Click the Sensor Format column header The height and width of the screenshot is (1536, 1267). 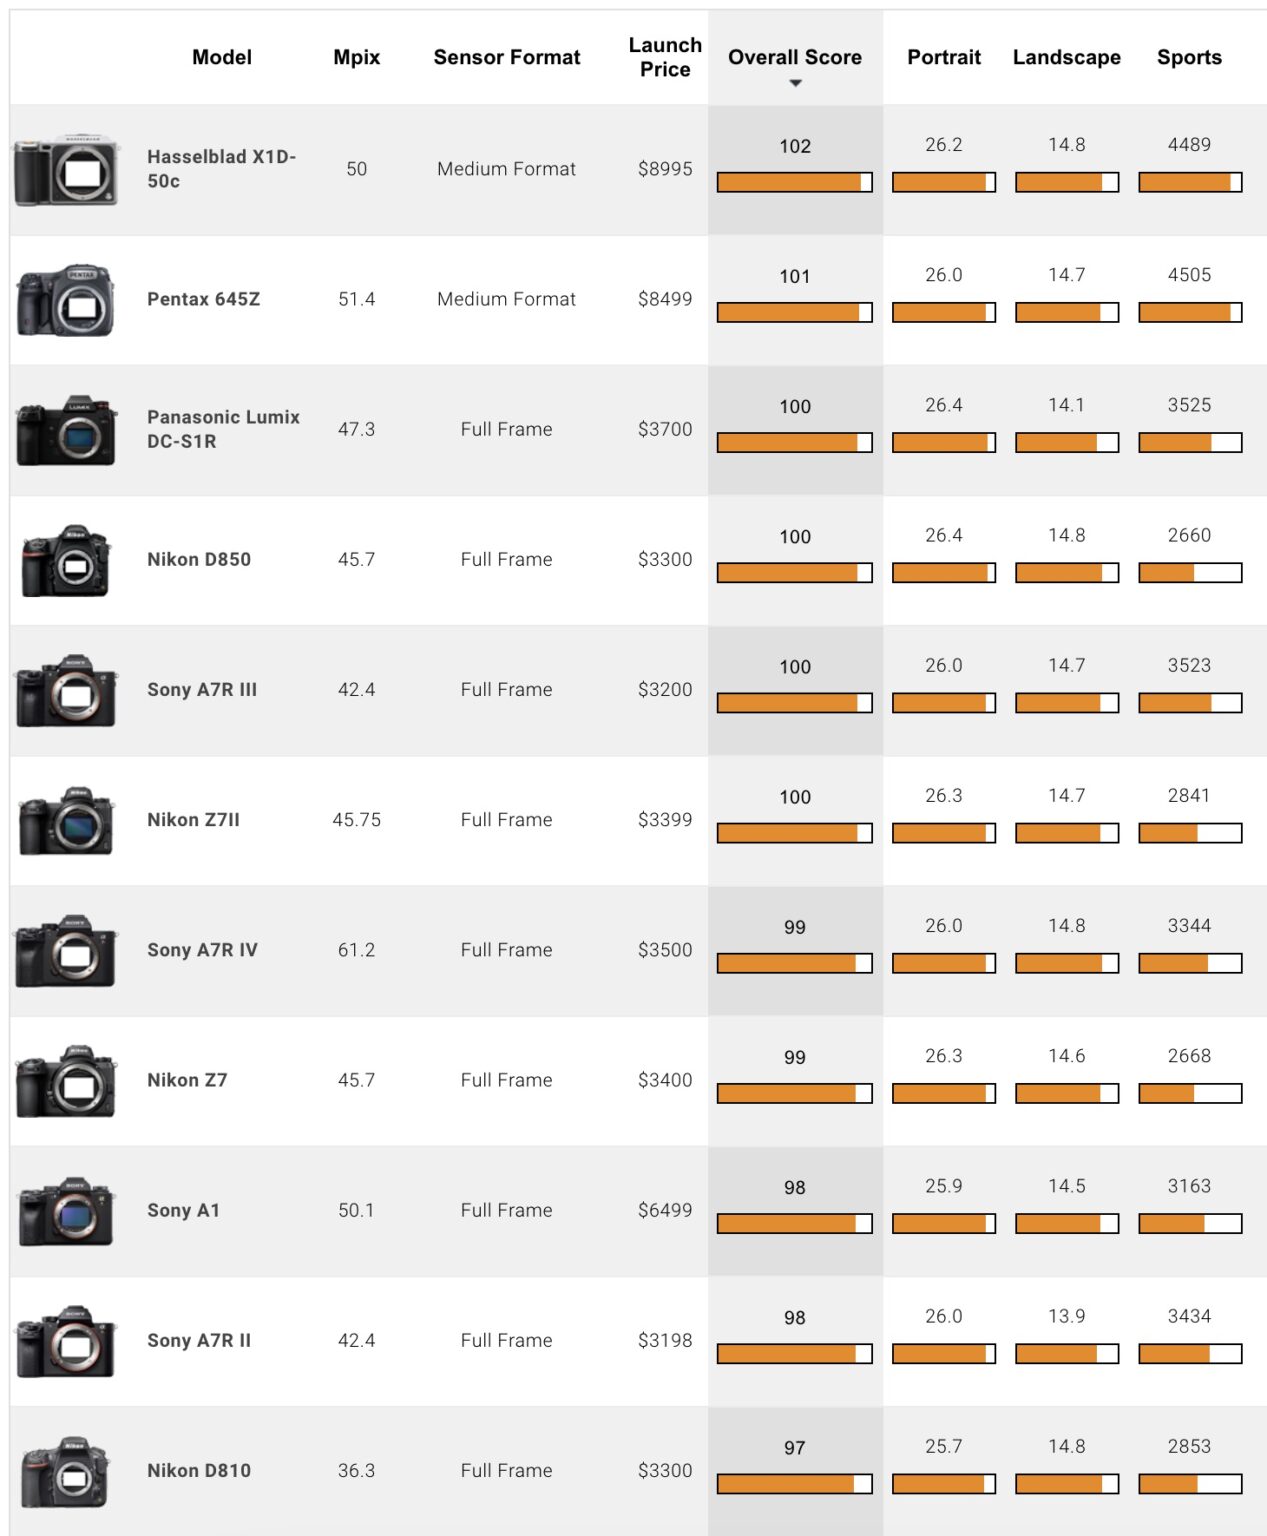coord(506,57)
